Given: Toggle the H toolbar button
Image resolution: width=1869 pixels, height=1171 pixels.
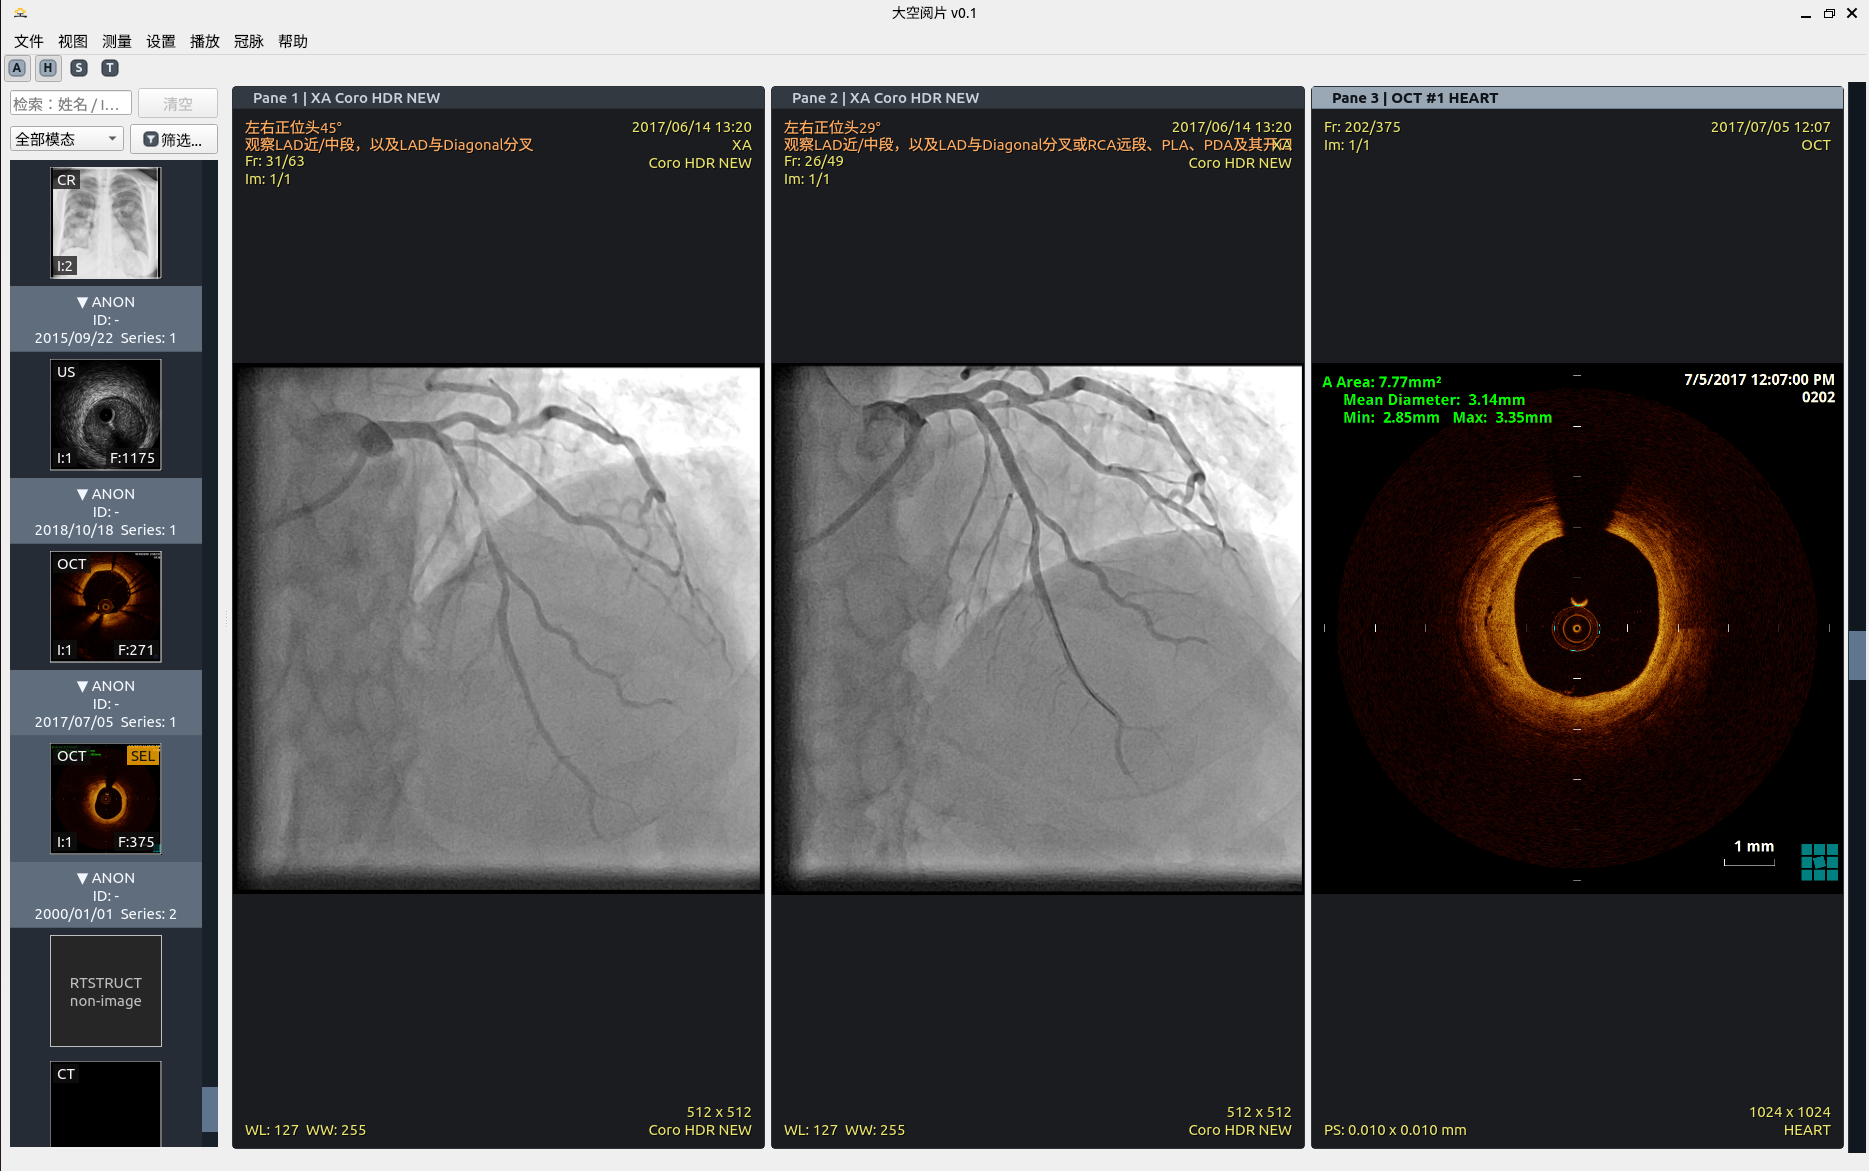Looking at the screenshot, I should coord(48,68).
